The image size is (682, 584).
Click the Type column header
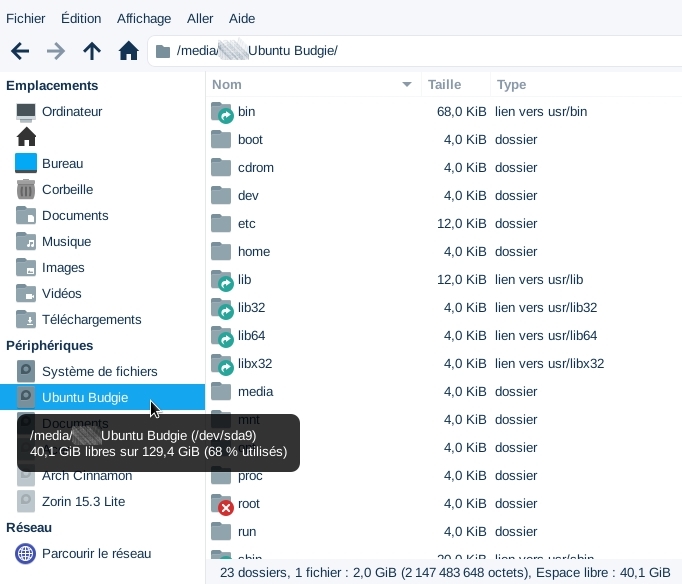(x=511, y=85)
